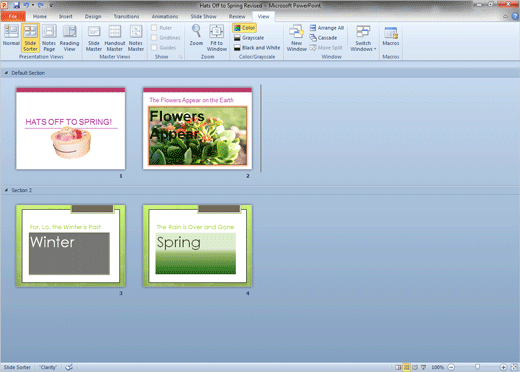Viewport: 520px width, 372px height.
Task: Click the 100% zoom level button
Action: (437, 367)
